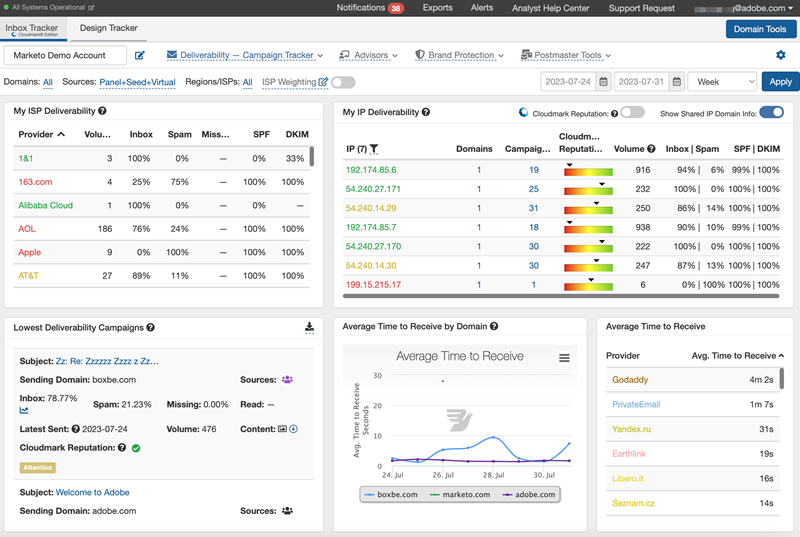
Task: Click the Domain Tools button
Action: pos(760,29)
